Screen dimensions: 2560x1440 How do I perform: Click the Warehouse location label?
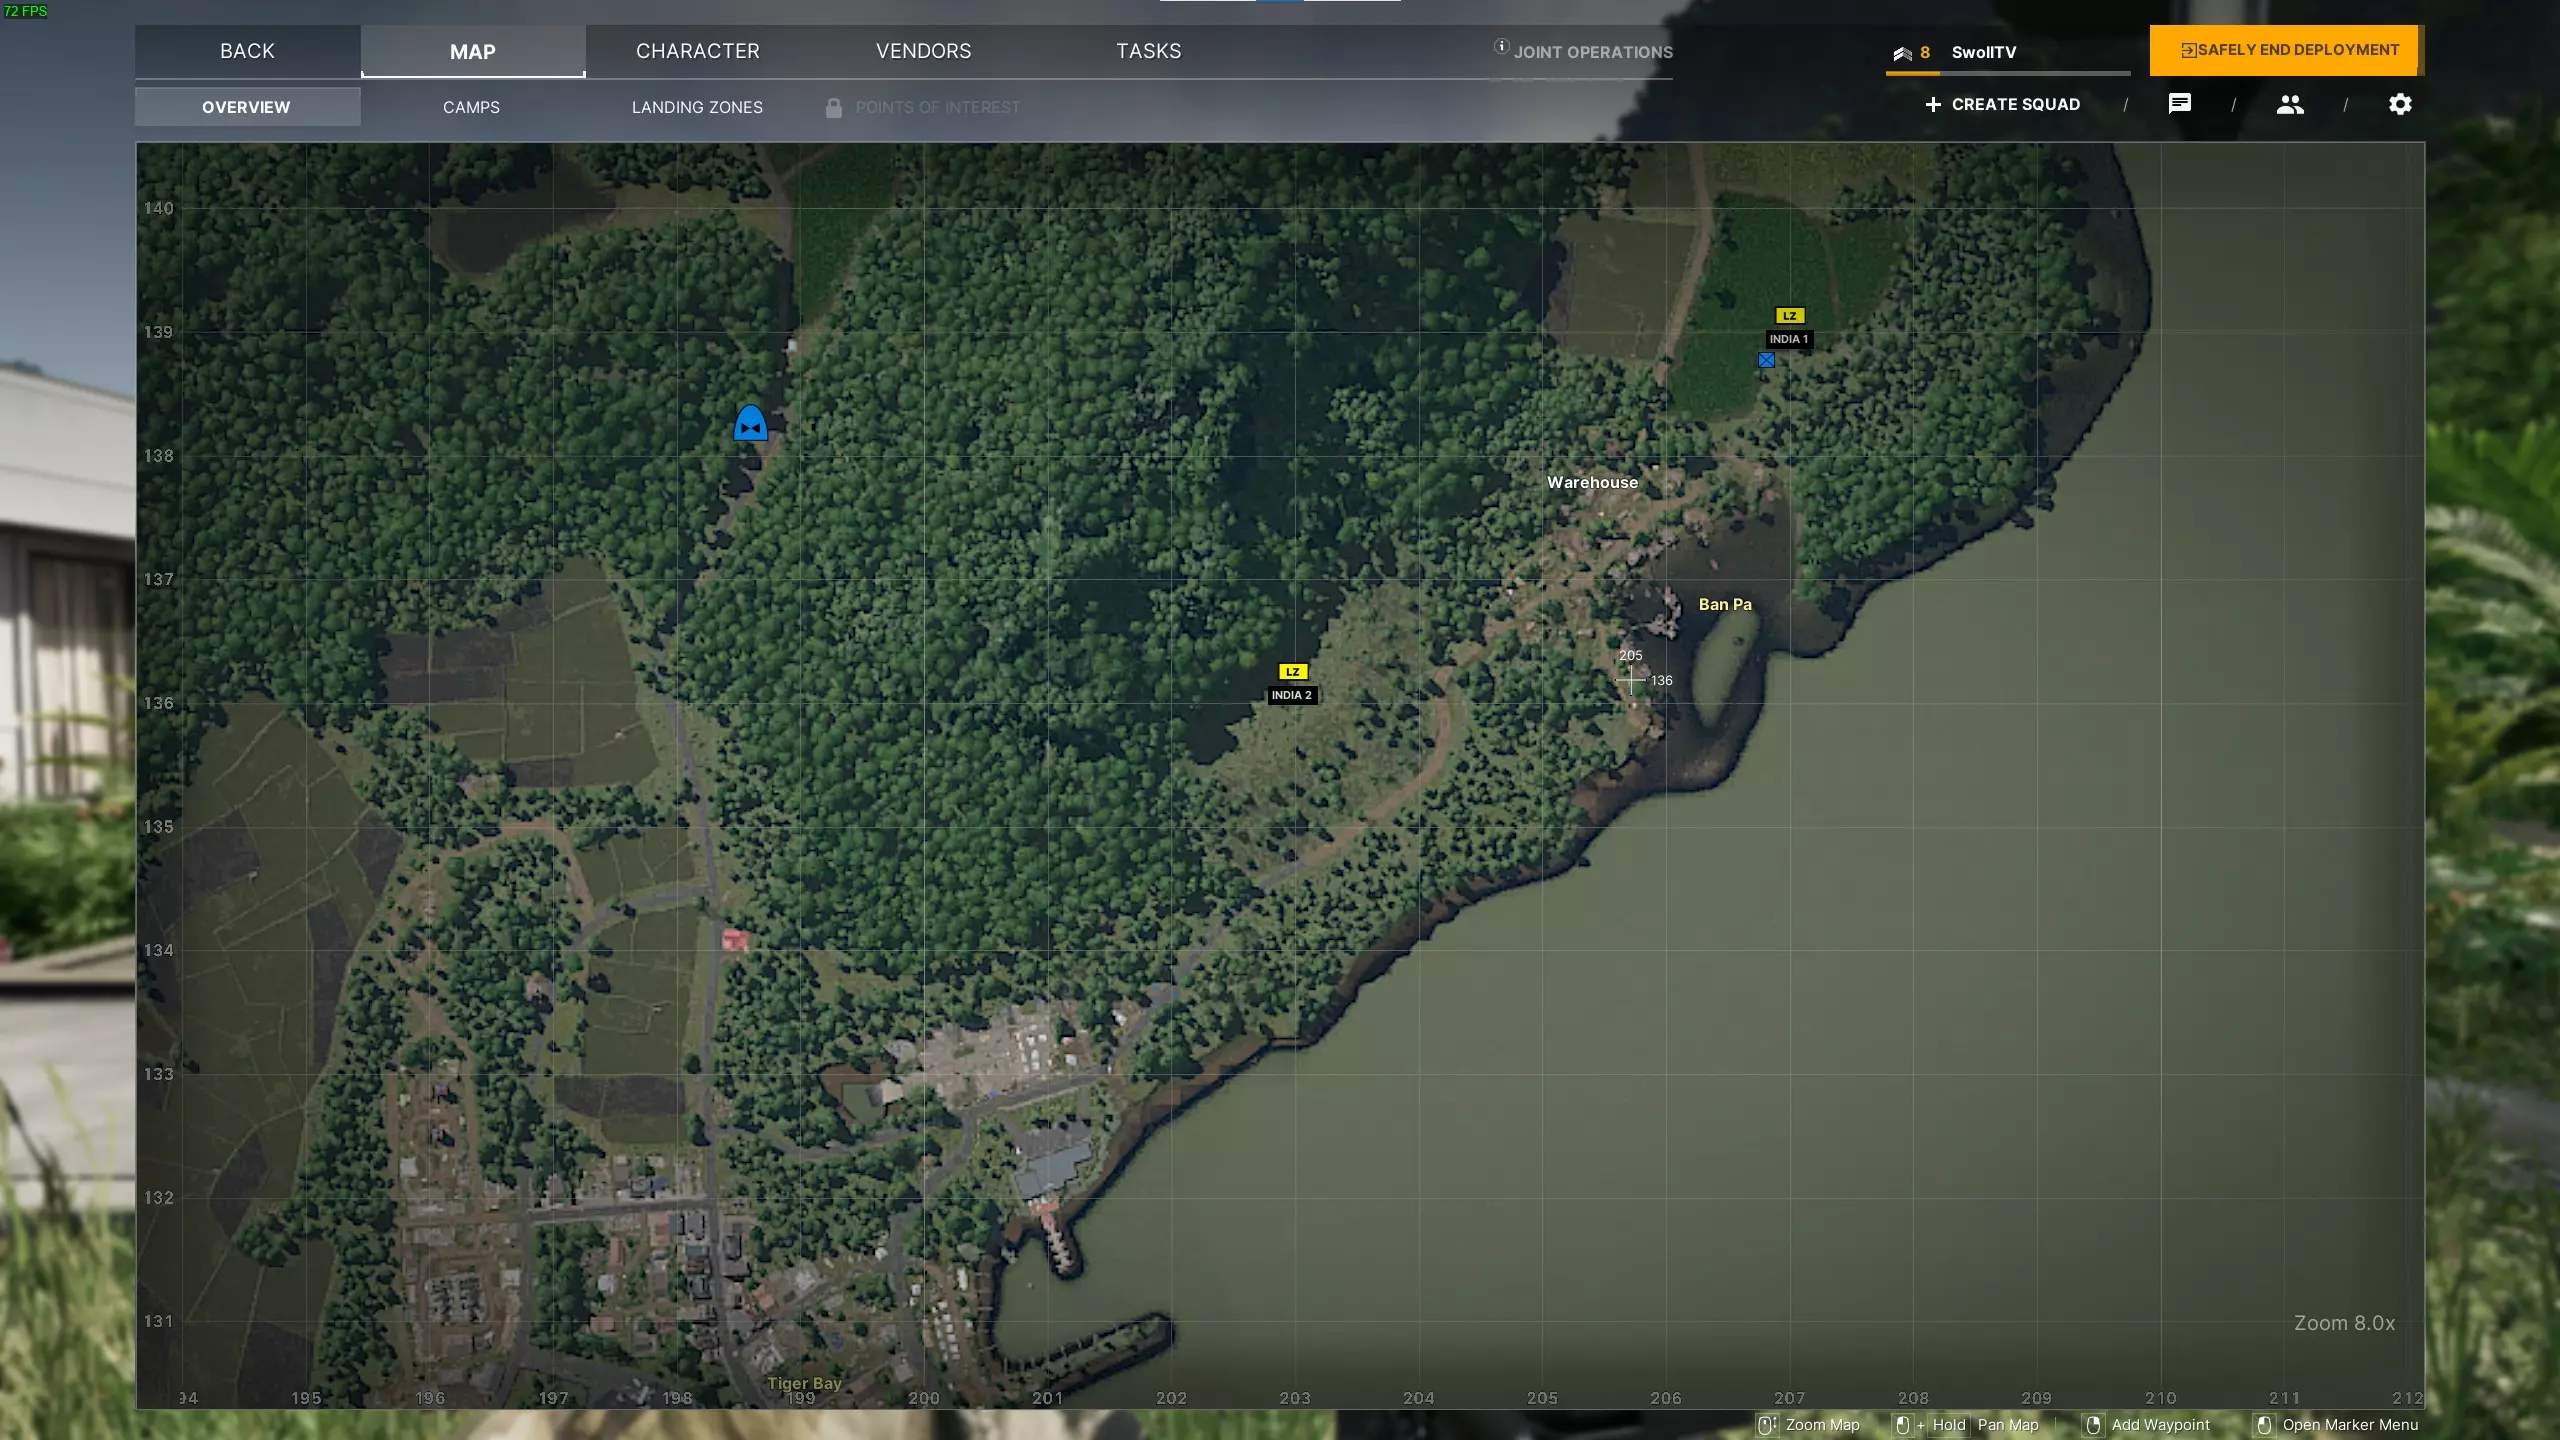pyautogui.click(x=1592, y=482)
